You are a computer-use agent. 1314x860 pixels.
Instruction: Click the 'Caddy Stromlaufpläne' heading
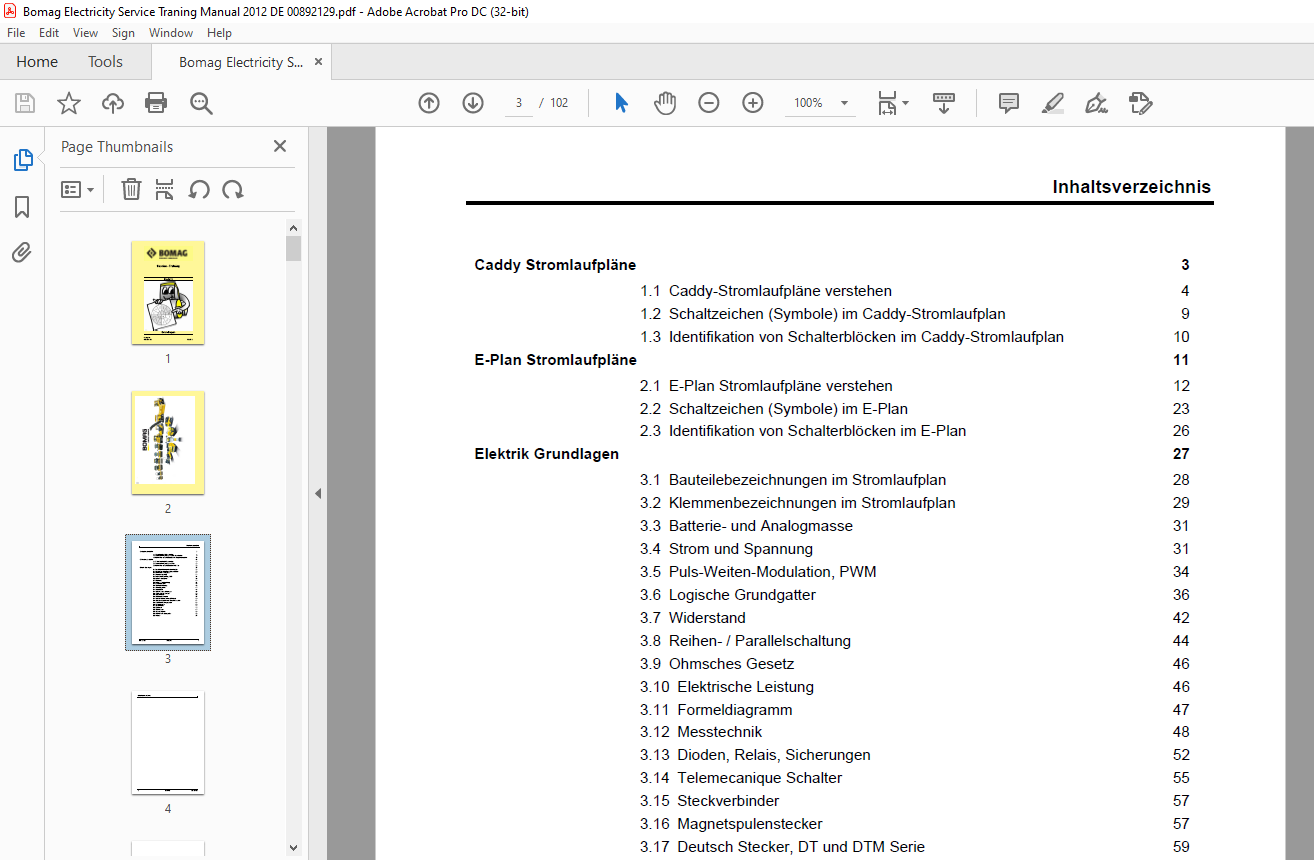tap(555, 265)
